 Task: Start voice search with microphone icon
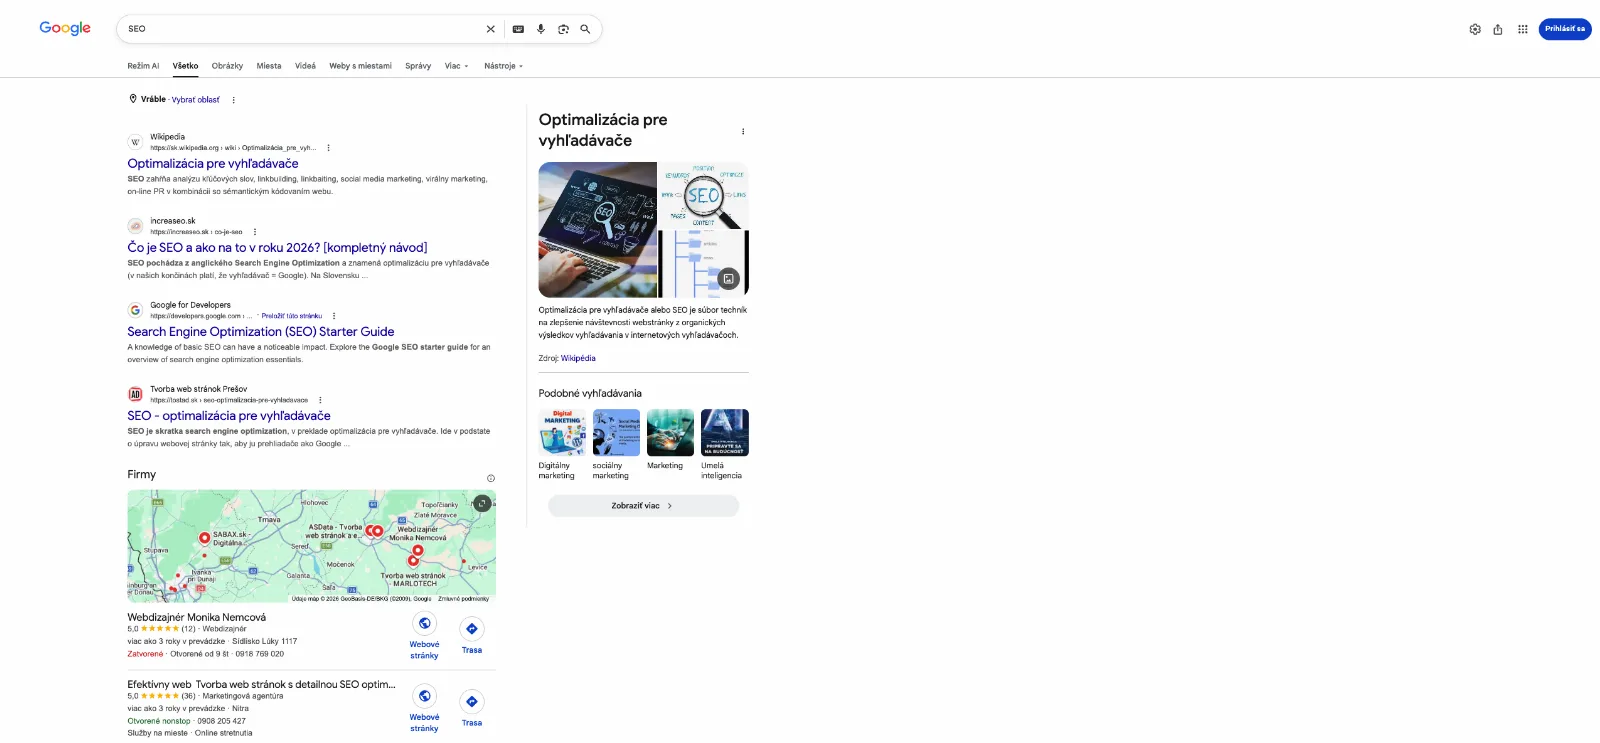click(x=541, y=29)
